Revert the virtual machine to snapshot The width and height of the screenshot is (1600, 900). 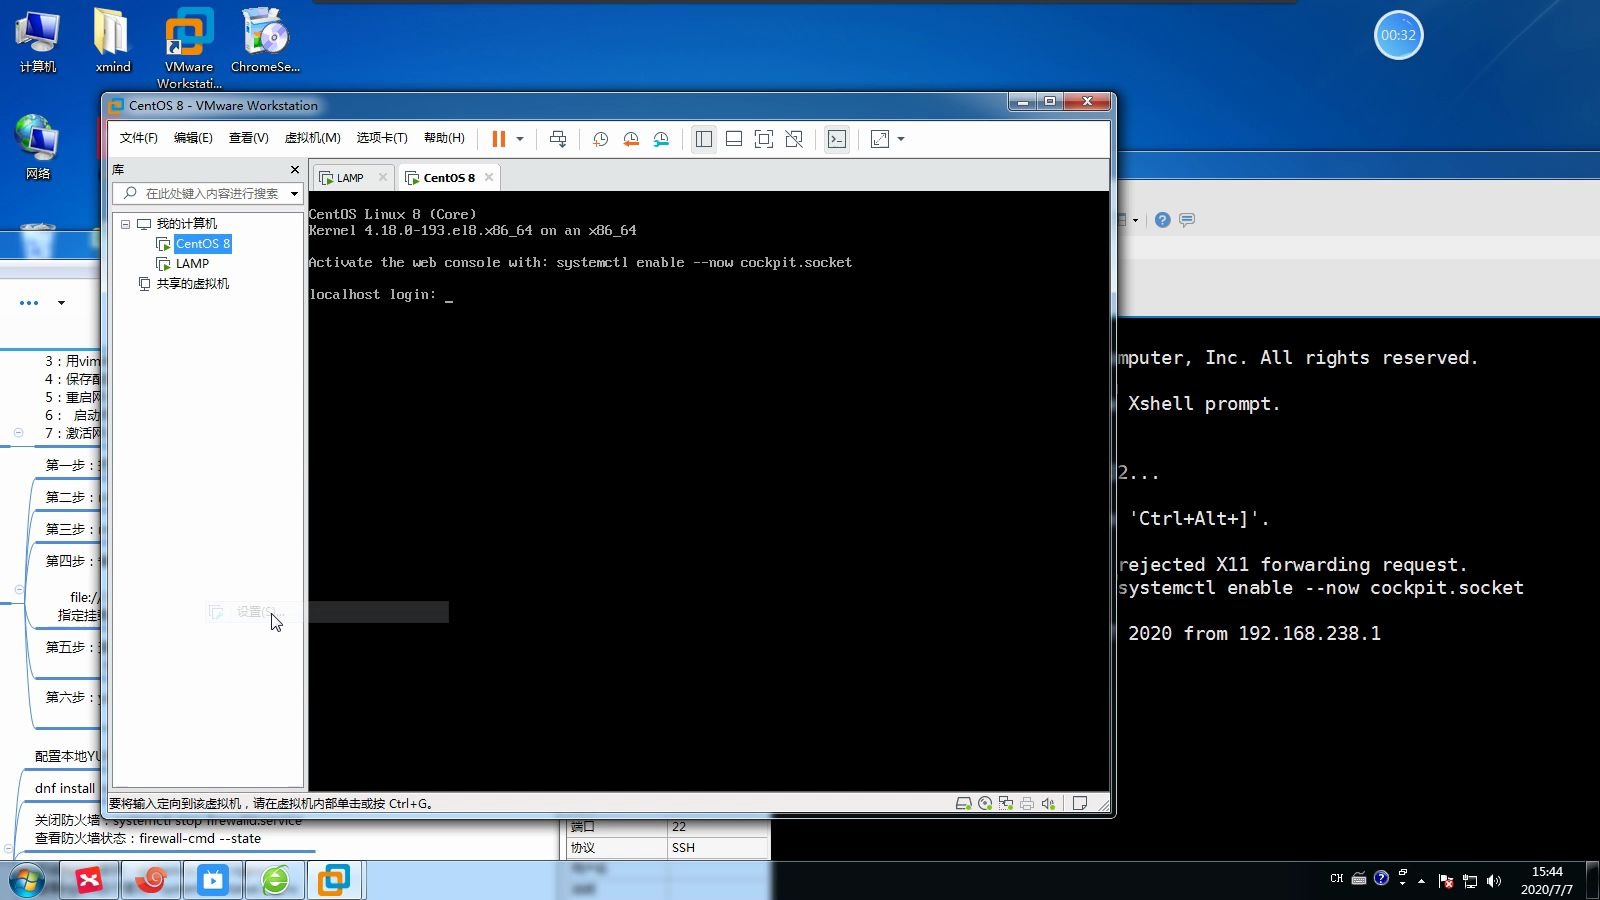click(x=631, y=139)
